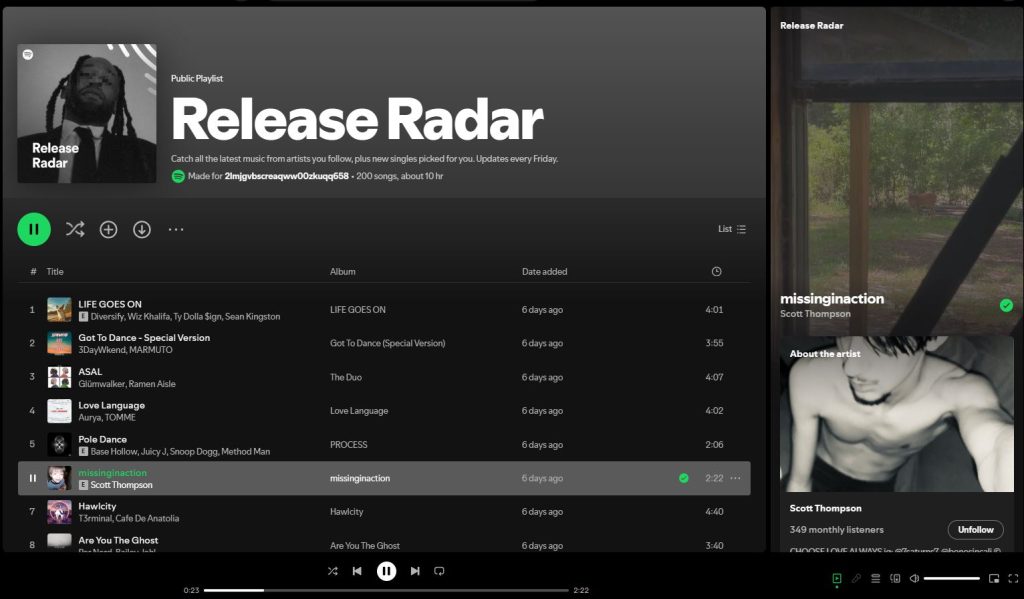Open the Hawlcity album link
Image resolution: width=1024 pixels, height=599 pixels.
coord(347,511)
